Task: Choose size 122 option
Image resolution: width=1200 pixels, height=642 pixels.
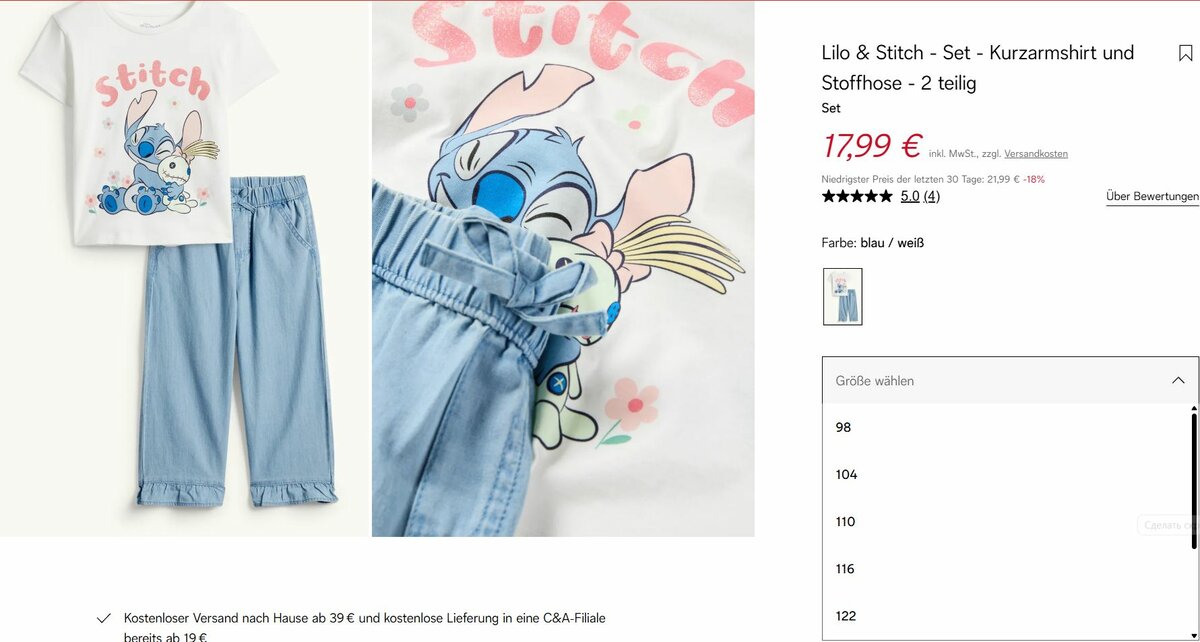Action: pos(1006,616)
